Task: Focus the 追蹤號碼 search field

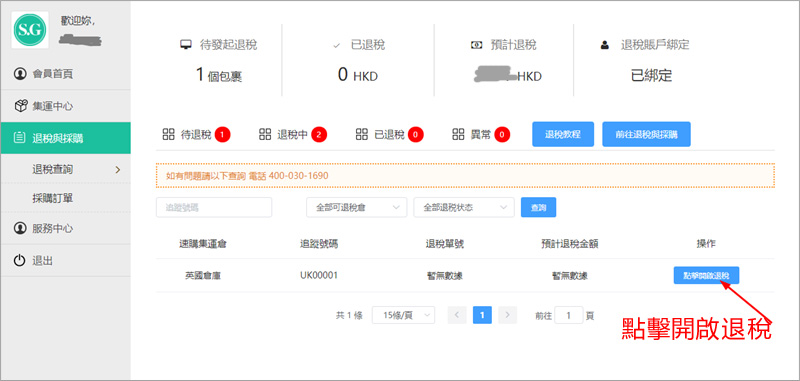Action: tap(214, 208)
